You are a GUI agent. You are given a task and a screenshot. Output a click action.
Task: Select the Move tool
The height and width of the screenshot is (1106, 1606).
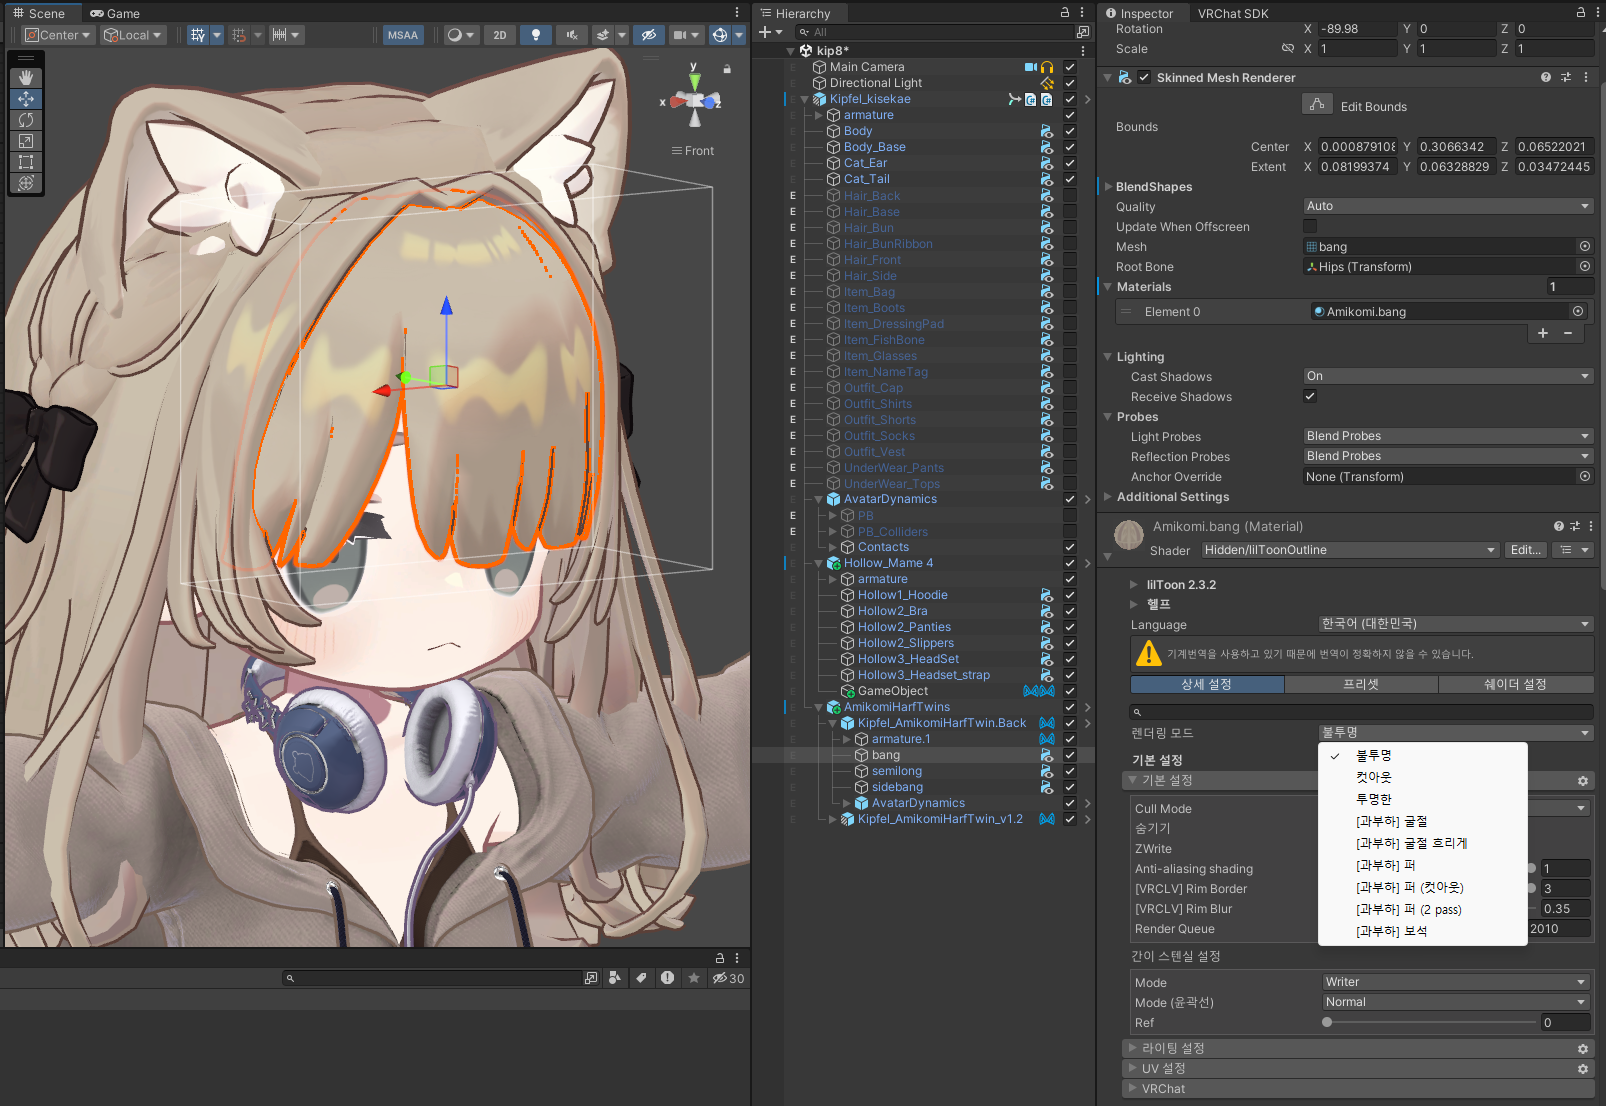coord(26,99)
